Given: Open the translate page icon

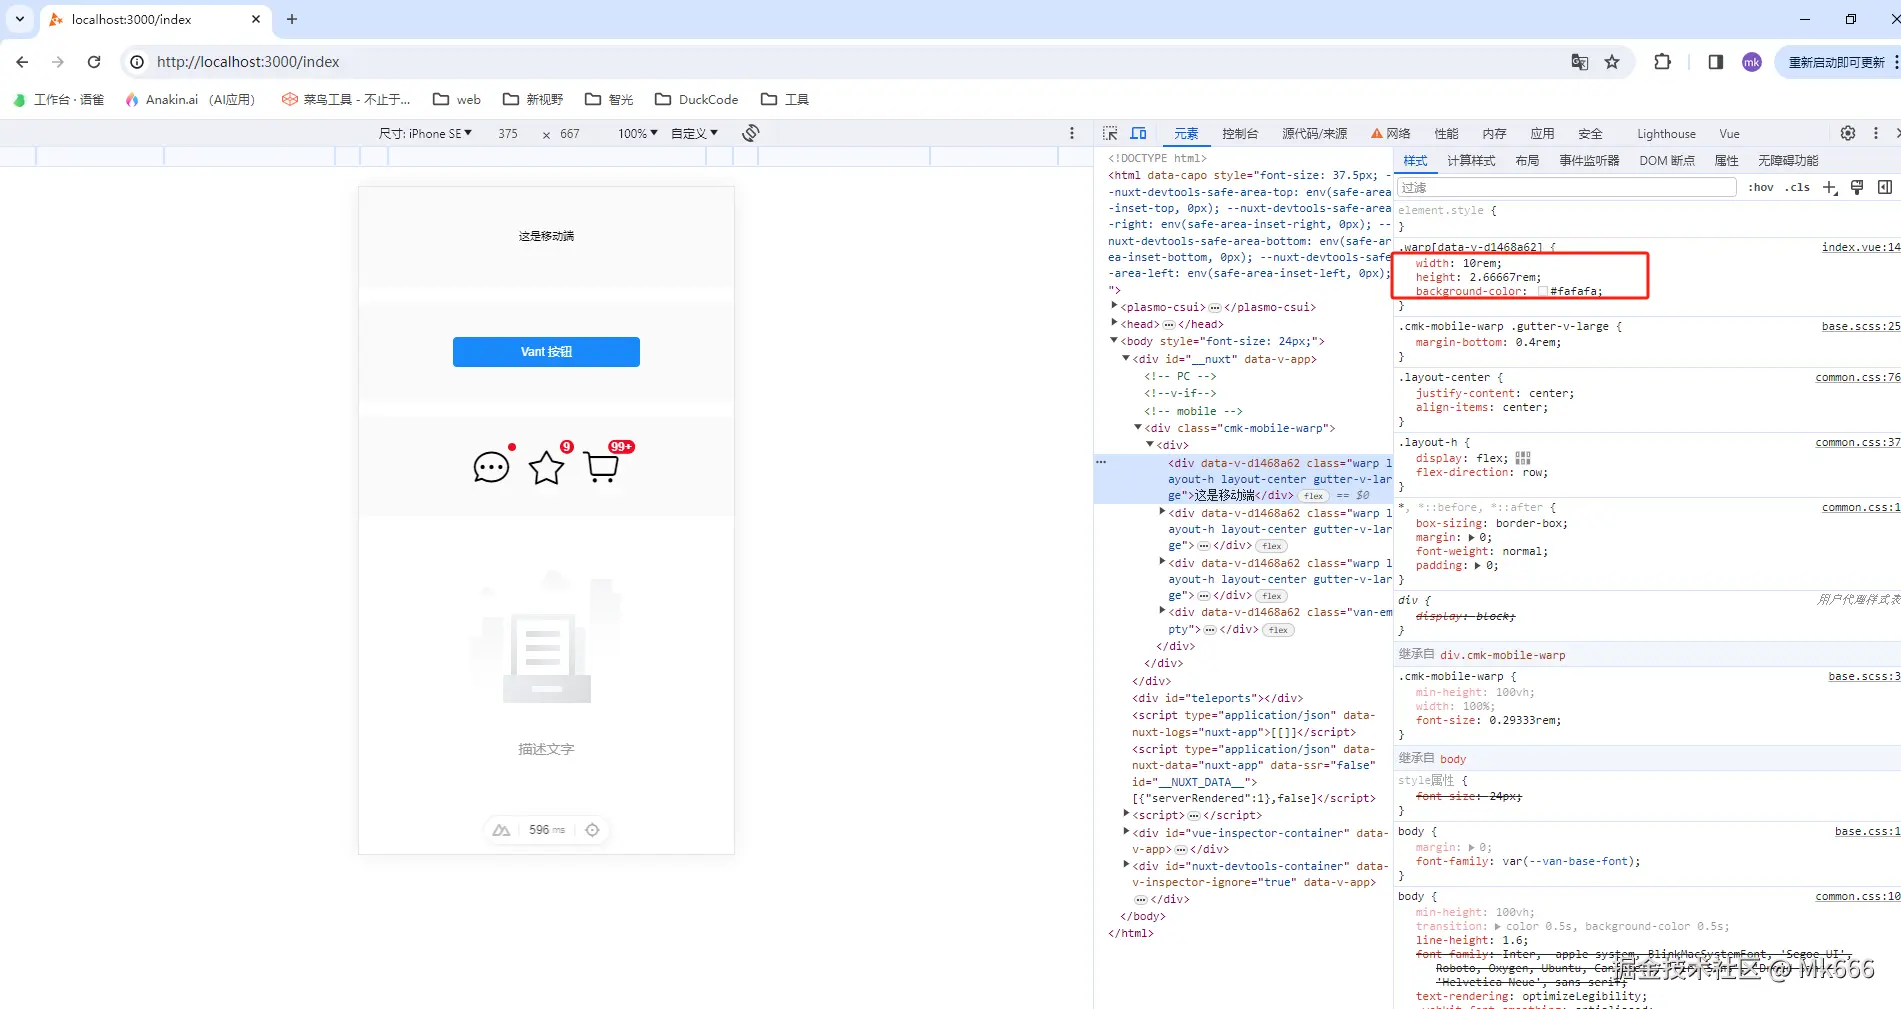Looking at the screenshot, I should pos(1580,62).
